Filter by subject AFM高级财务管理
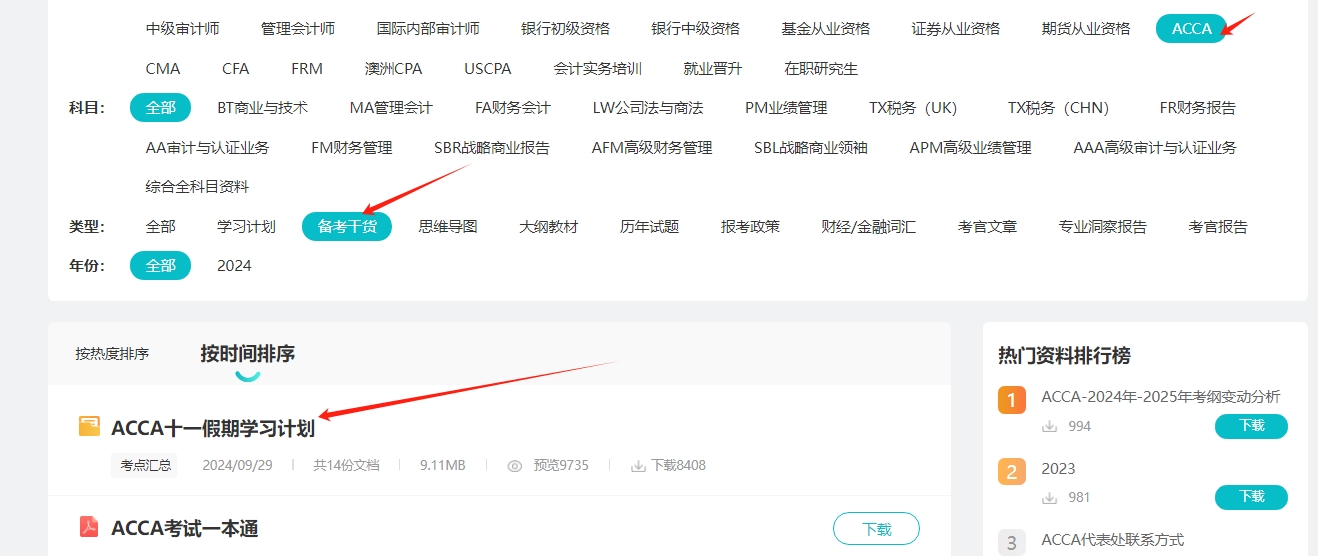The height and width of the screenshot is (556, 1318). pos(652,148)
